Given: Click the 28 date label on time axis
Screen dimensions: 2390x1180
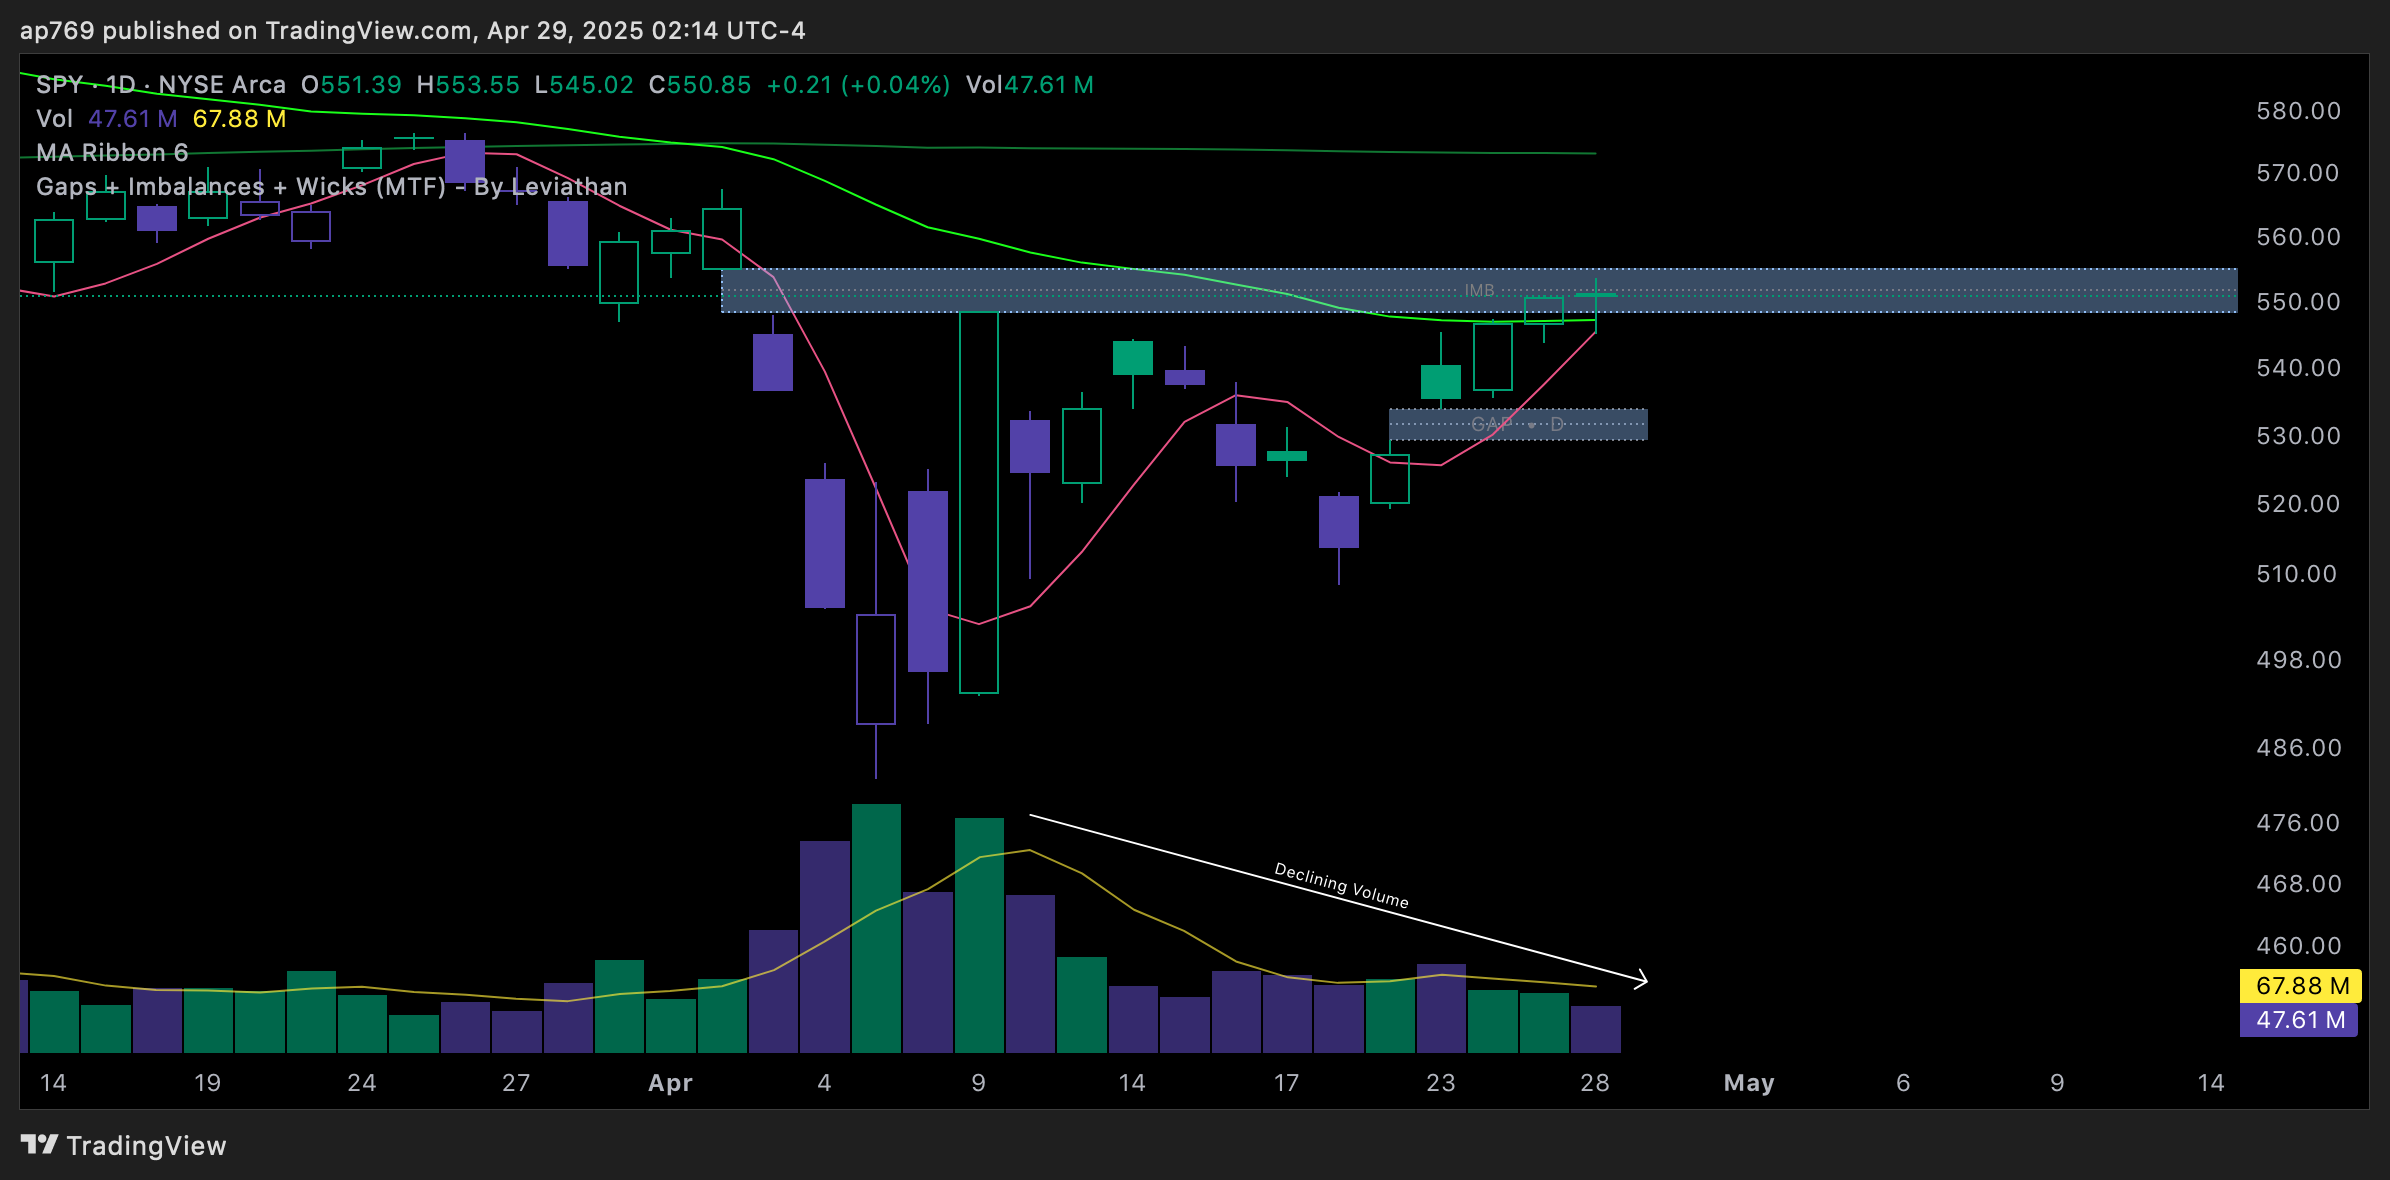Looking at the screenshot, I should (x=1595, y=1083).
